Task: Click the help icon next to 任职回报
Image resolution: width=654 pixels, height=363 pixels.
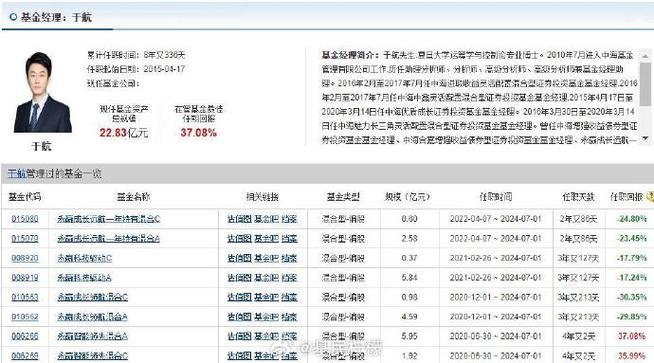Action: pyautogui.click(x=650, y=196)
